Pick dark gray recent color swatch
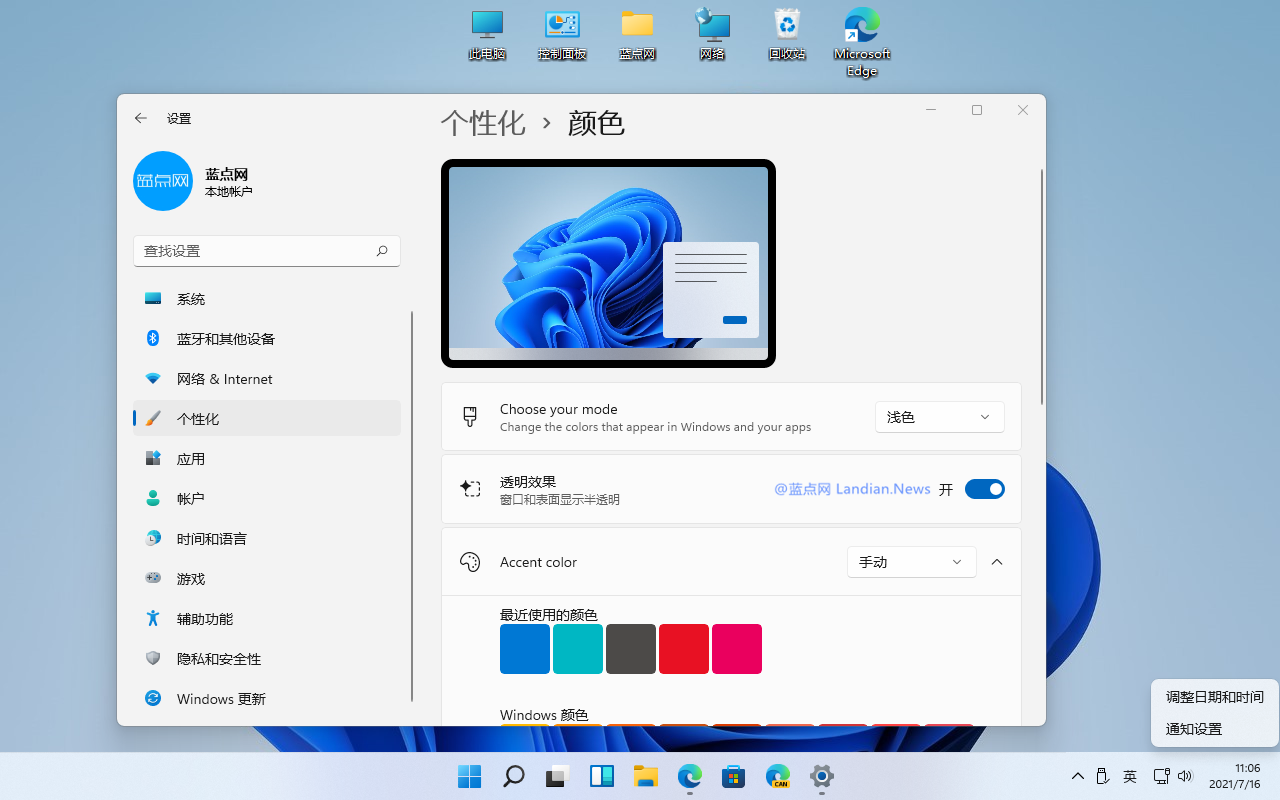 point(631,649)
